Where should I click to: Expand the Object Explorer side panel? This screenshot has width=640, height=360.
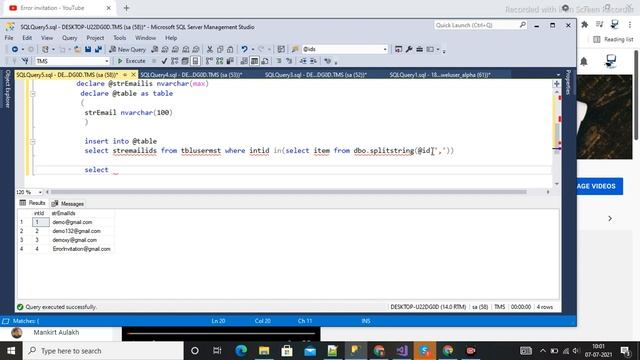click(x=7, y=89)
